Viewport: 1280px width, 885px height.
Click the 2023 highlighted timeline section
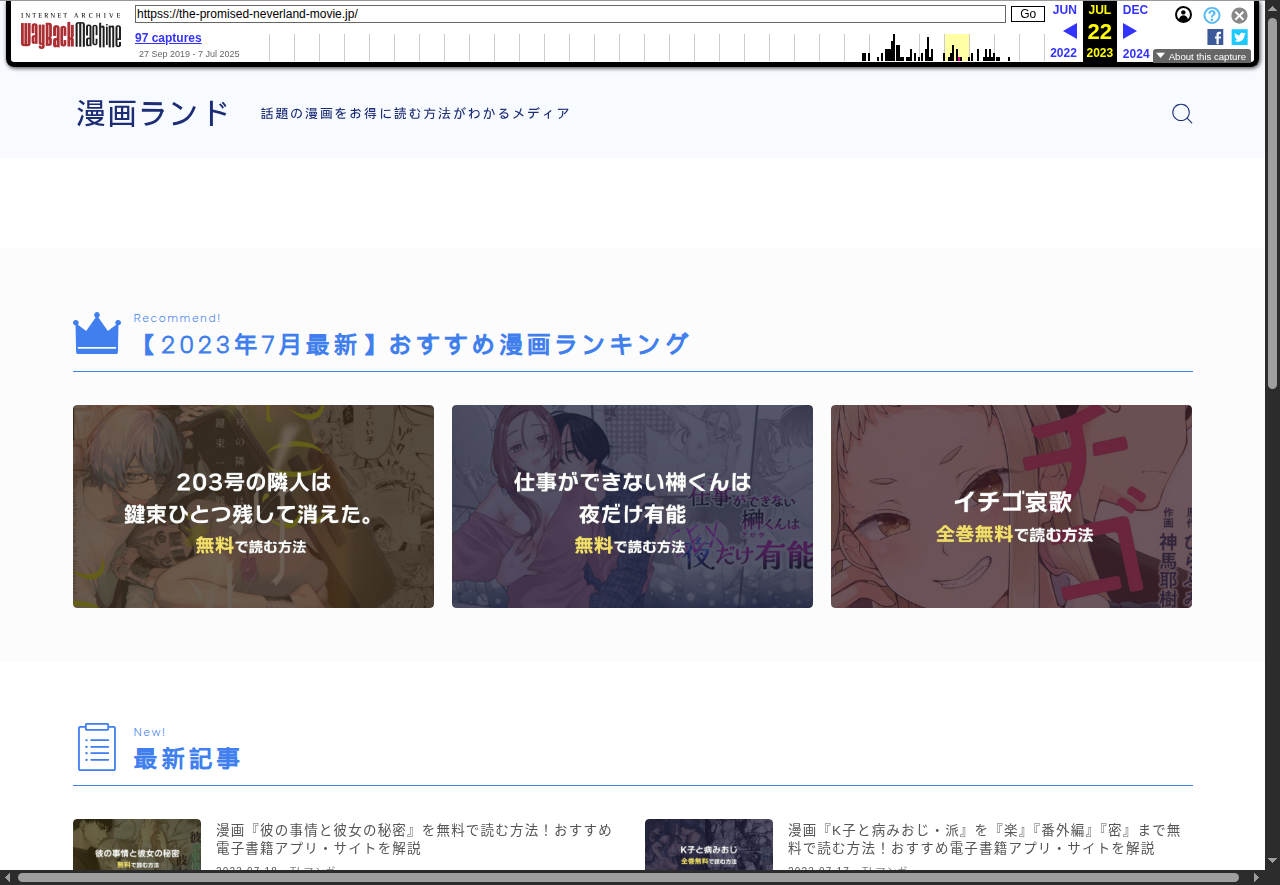click(956, 47)
